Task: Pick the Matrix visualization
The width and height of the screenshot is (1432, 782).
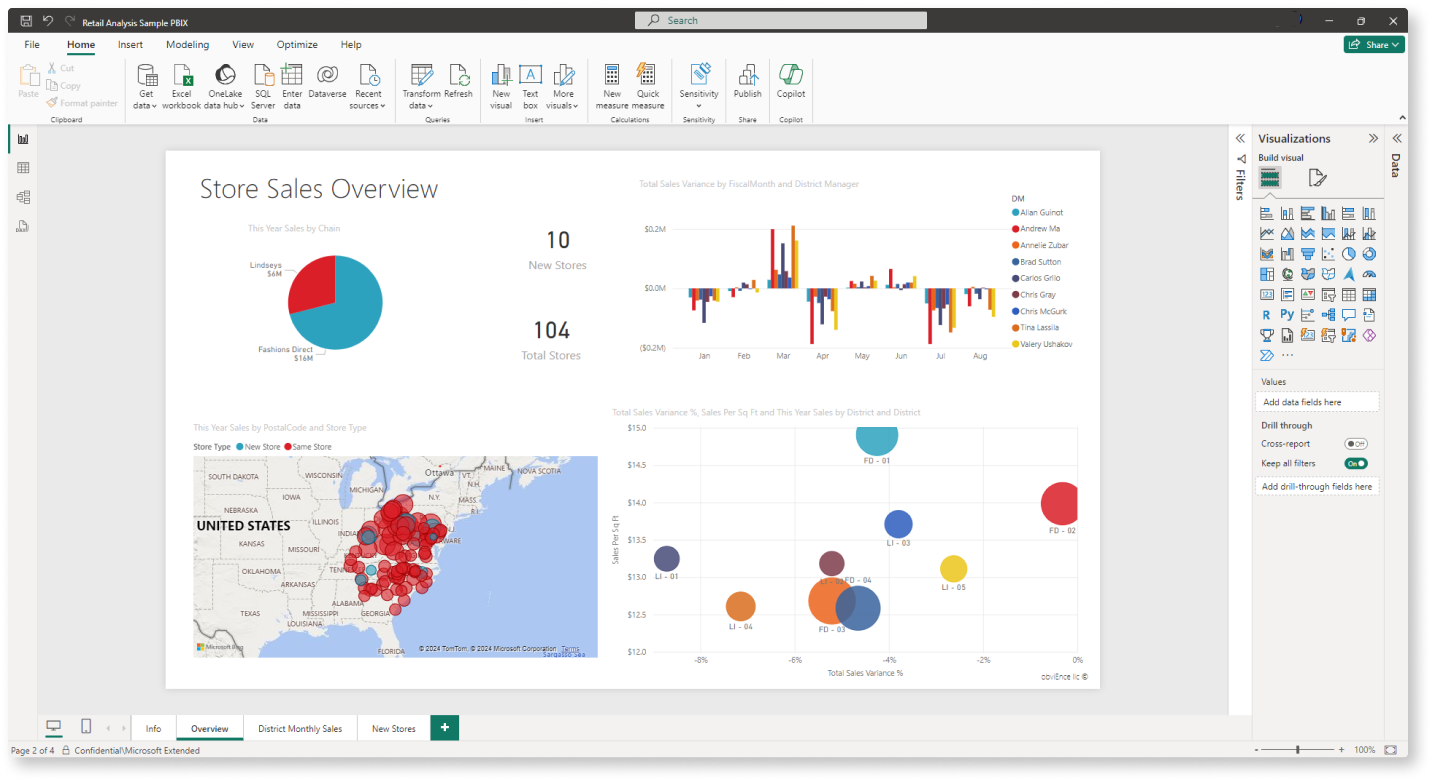Action: (1370, 295)
